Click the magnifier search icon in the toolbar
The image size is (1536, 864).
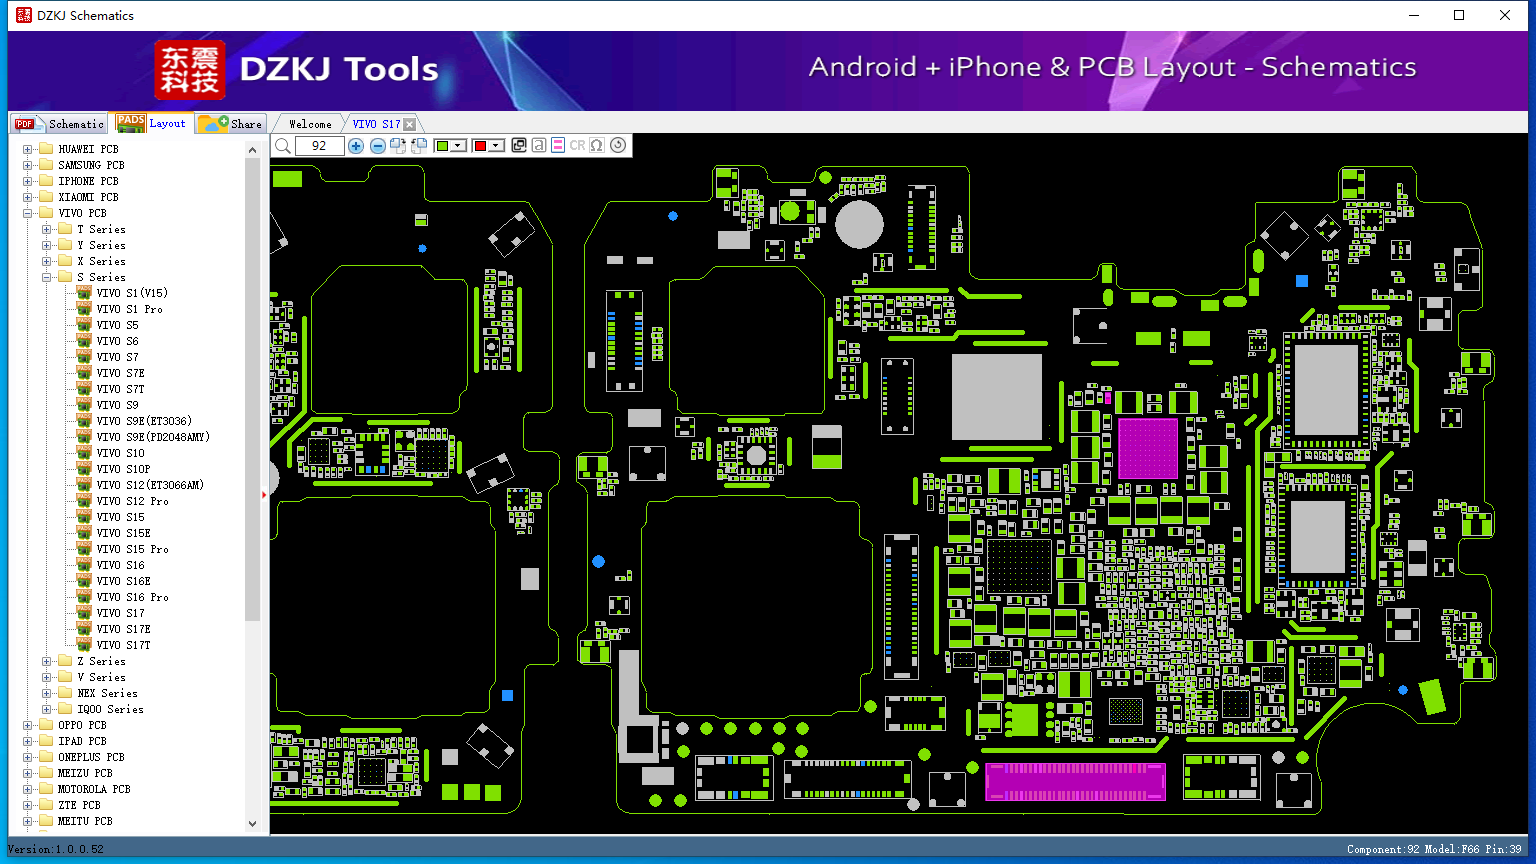tap(283, 146)
